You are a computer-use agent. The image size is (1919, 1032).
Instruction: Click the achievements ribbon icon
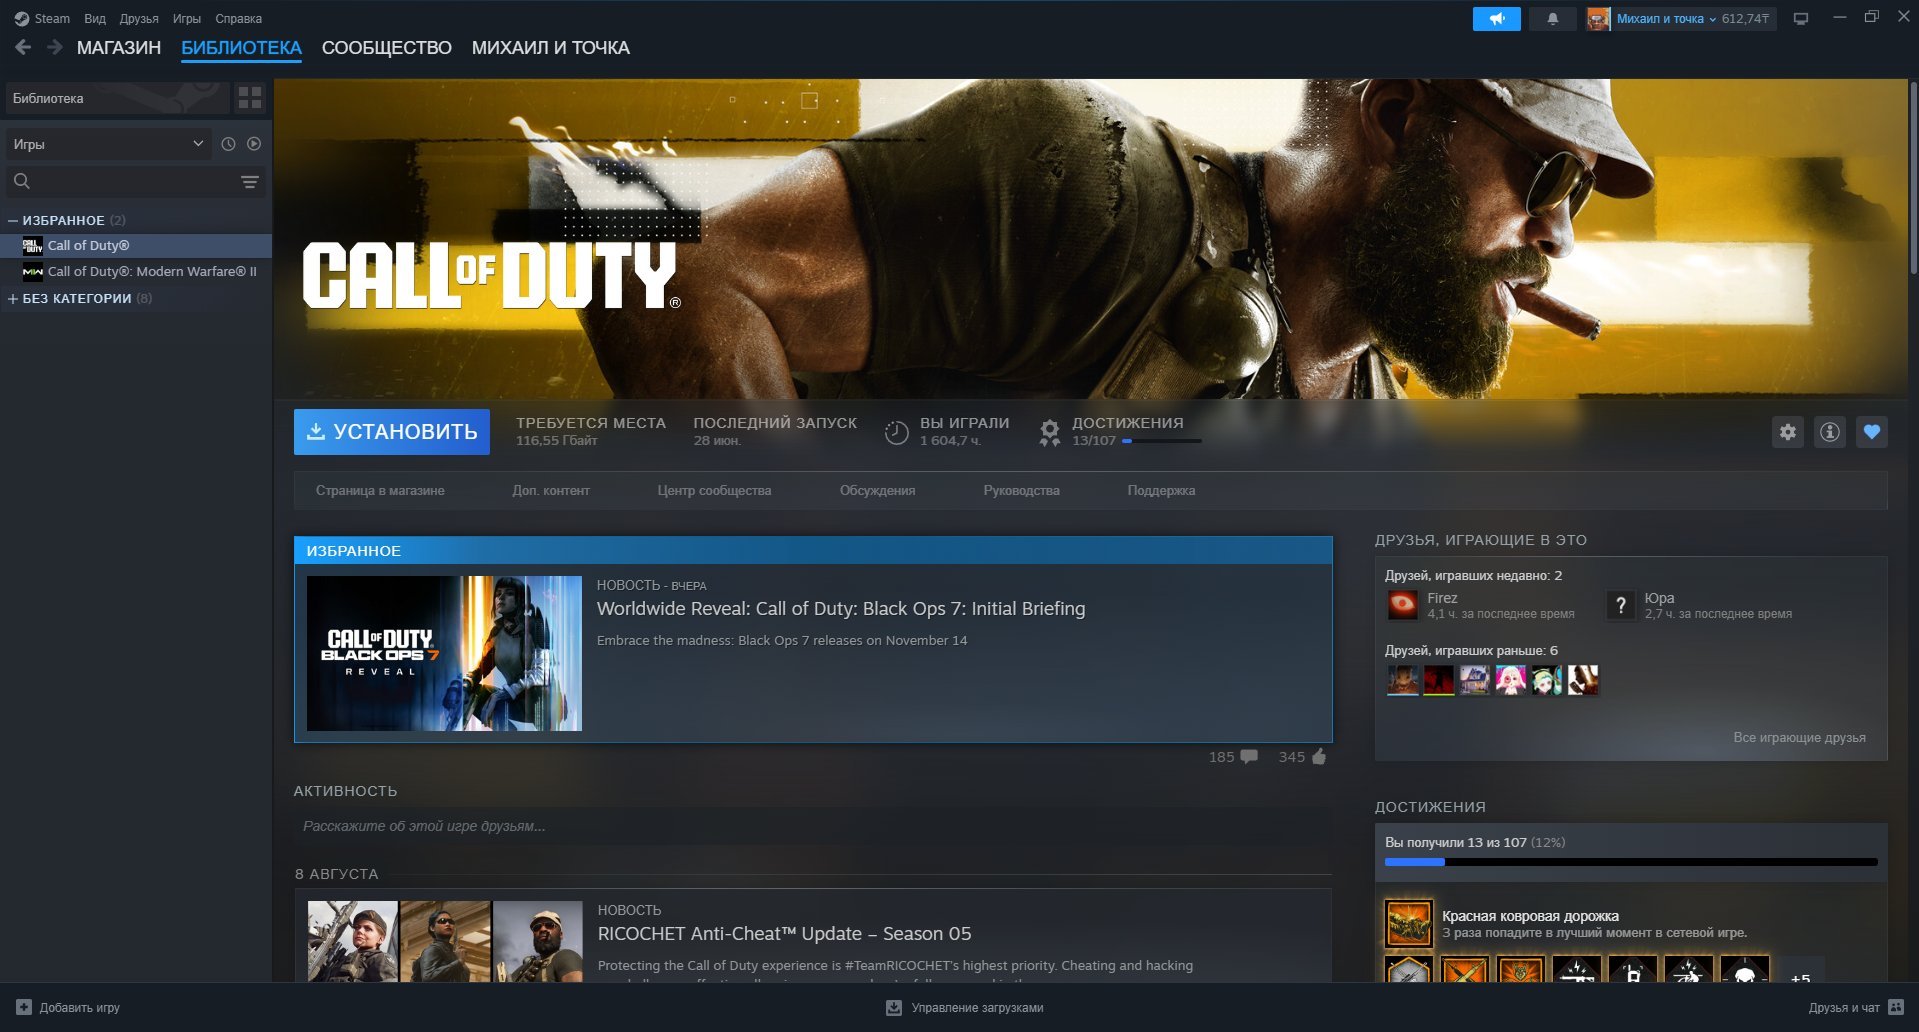pos(1049,432)
